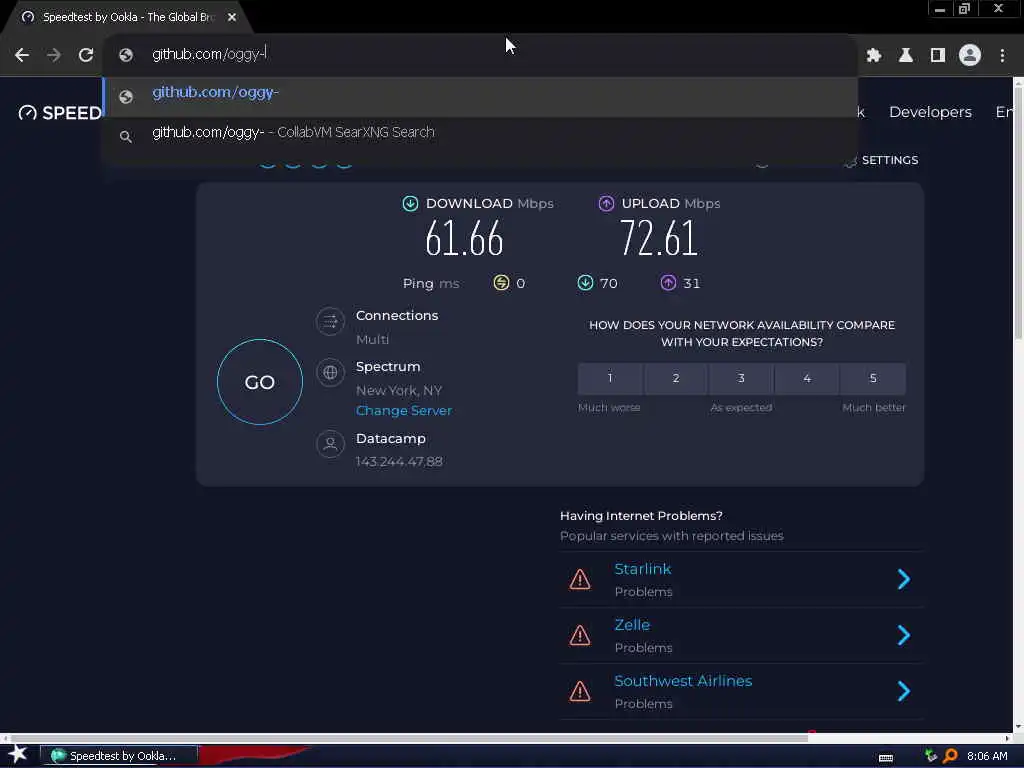
Task: Click the 72.61 upload speed value
Action: [x=659, y=238]
